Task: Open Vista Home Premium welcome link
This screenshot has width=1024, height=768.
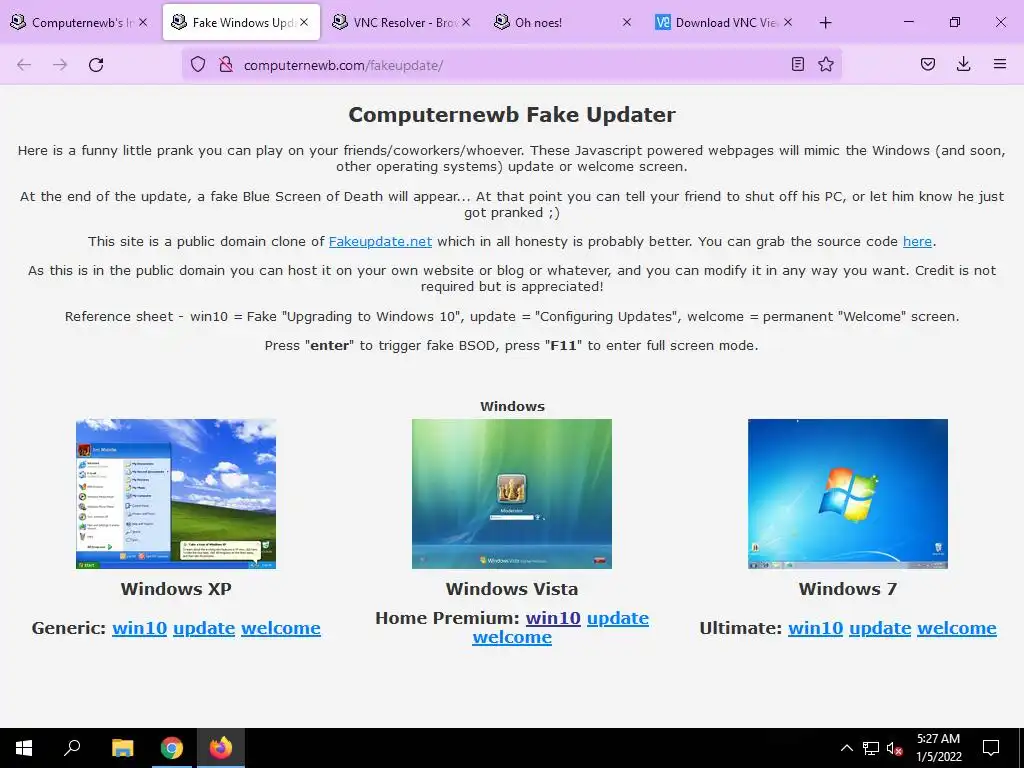Action: [x=512, y=637]
